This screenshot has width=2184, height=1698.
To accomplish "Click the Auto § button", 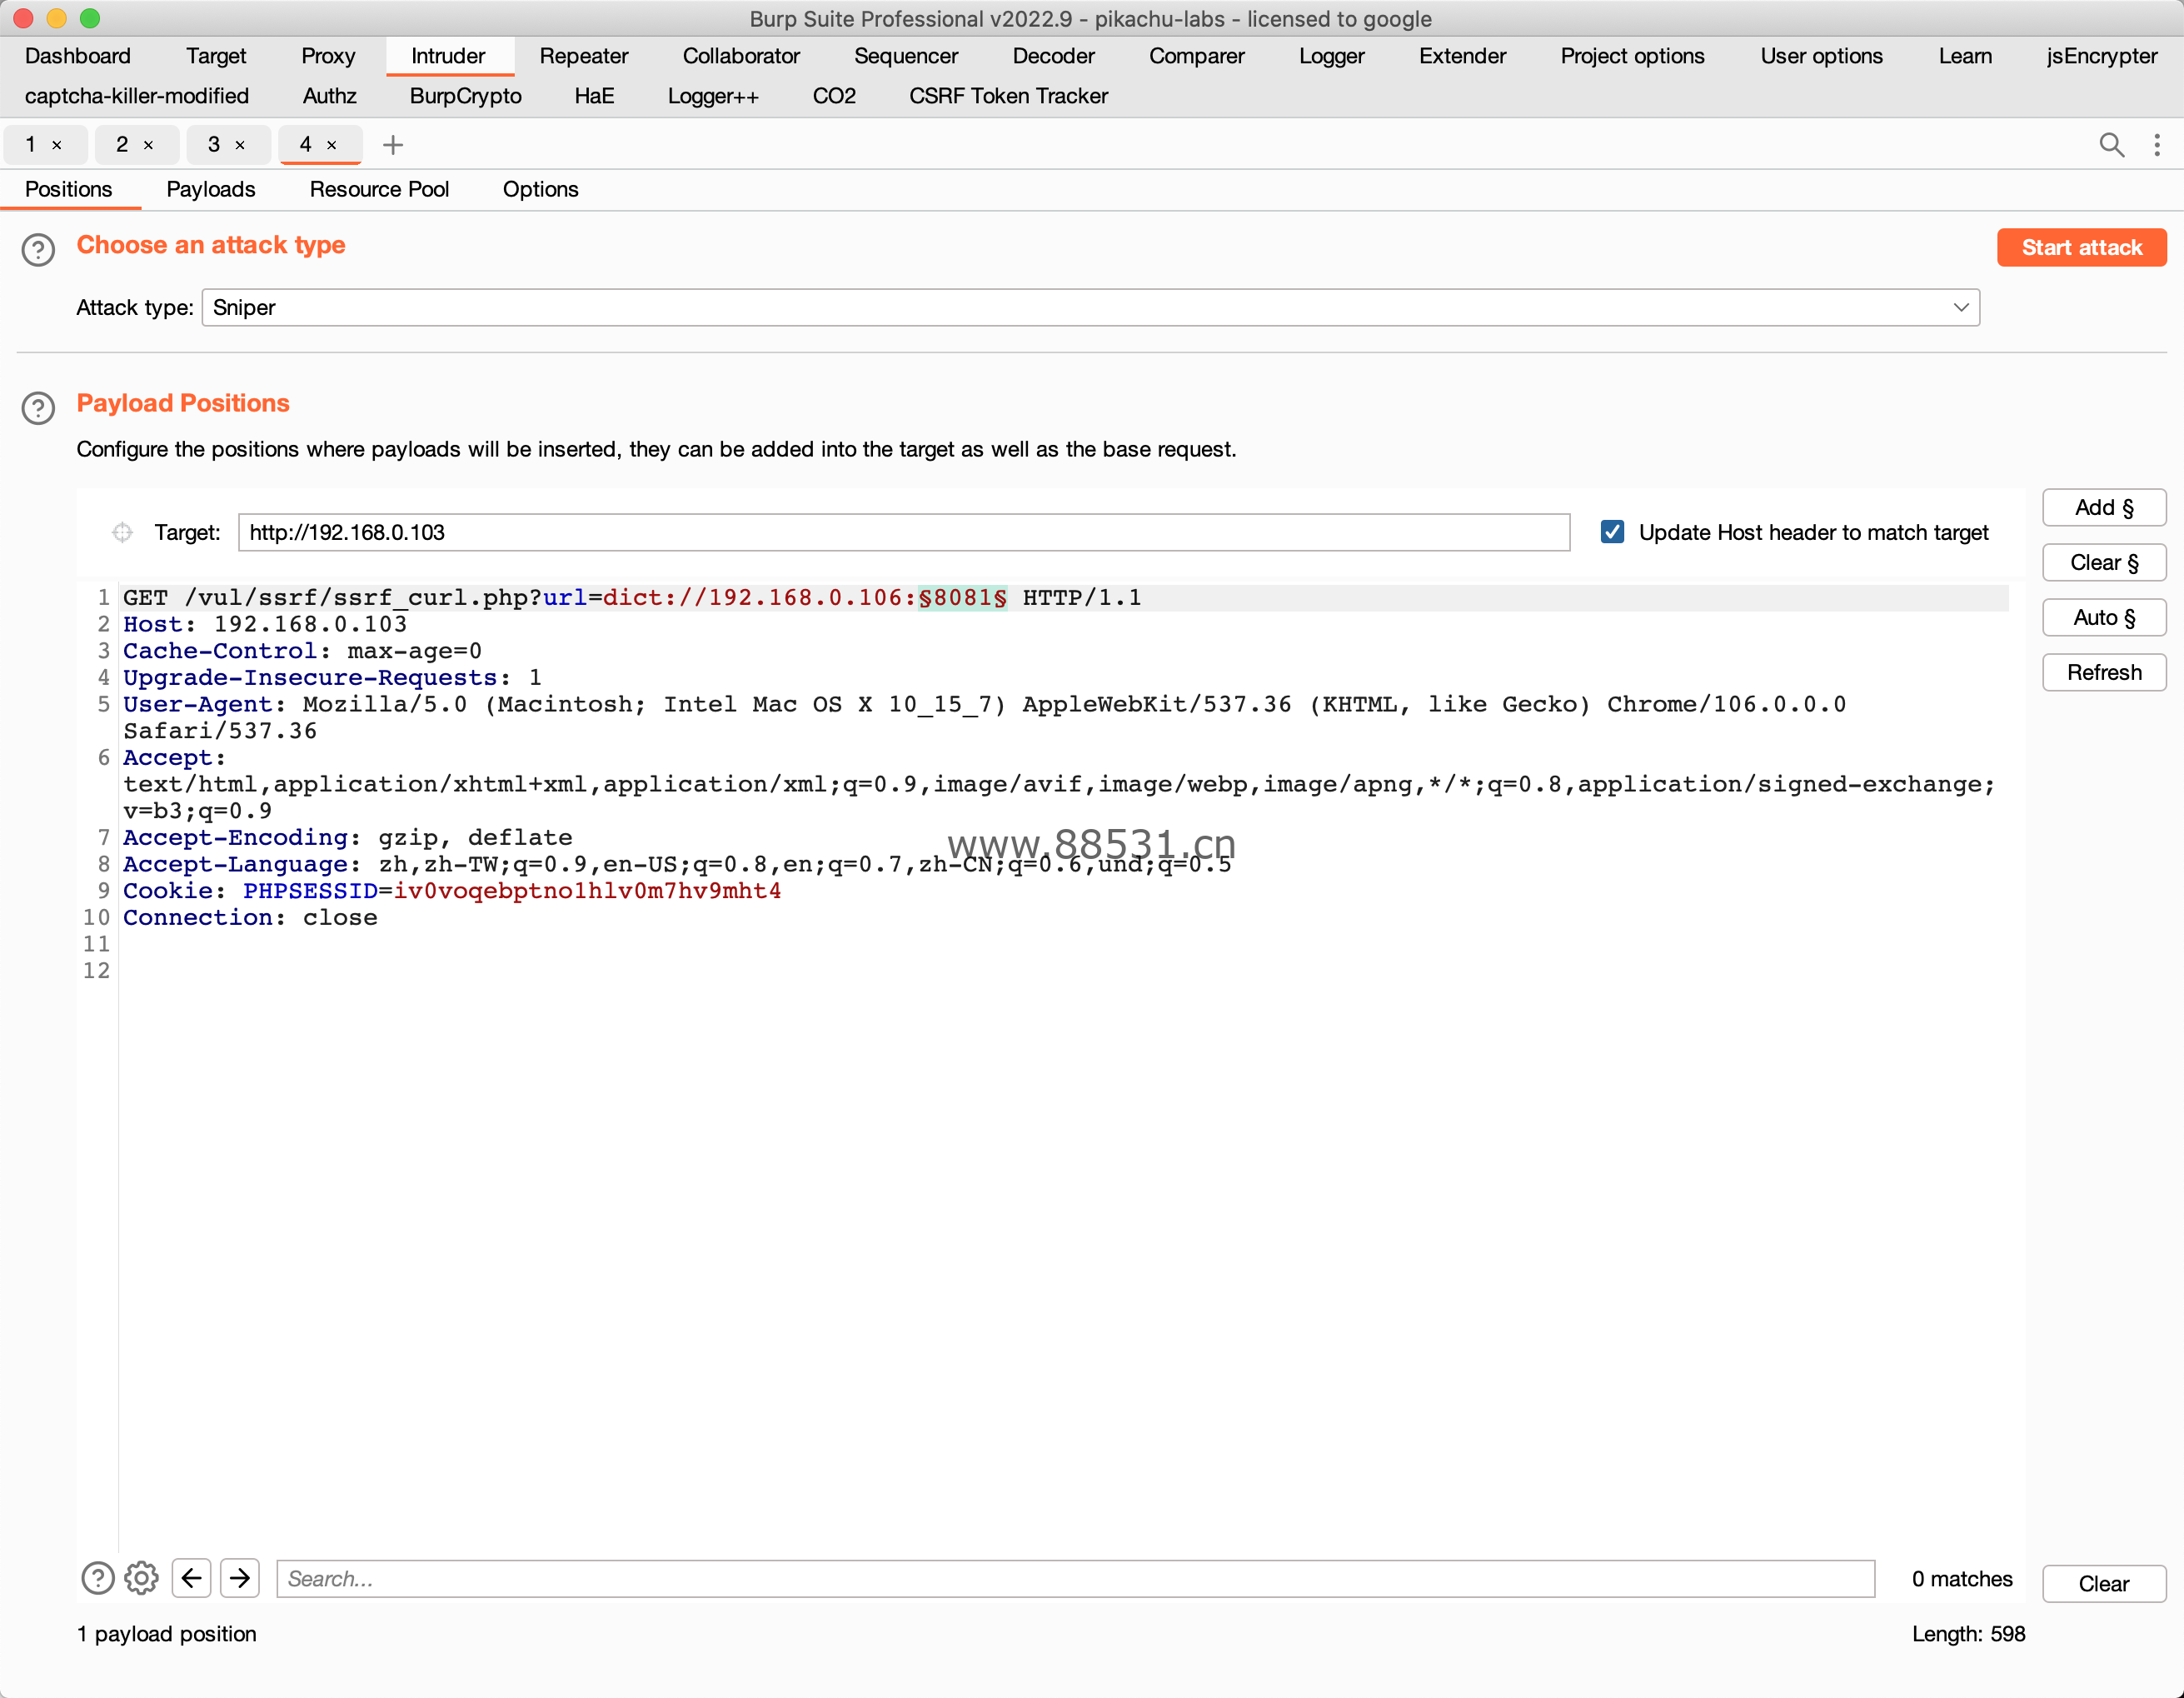I will (x=2104, y=618).
